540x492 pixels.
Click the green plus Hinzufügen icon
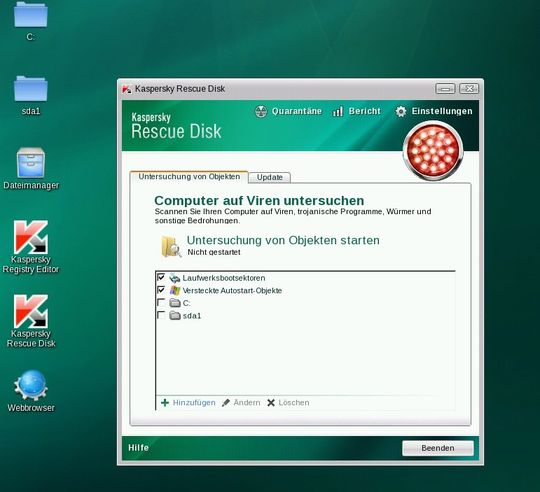[165, 402]
